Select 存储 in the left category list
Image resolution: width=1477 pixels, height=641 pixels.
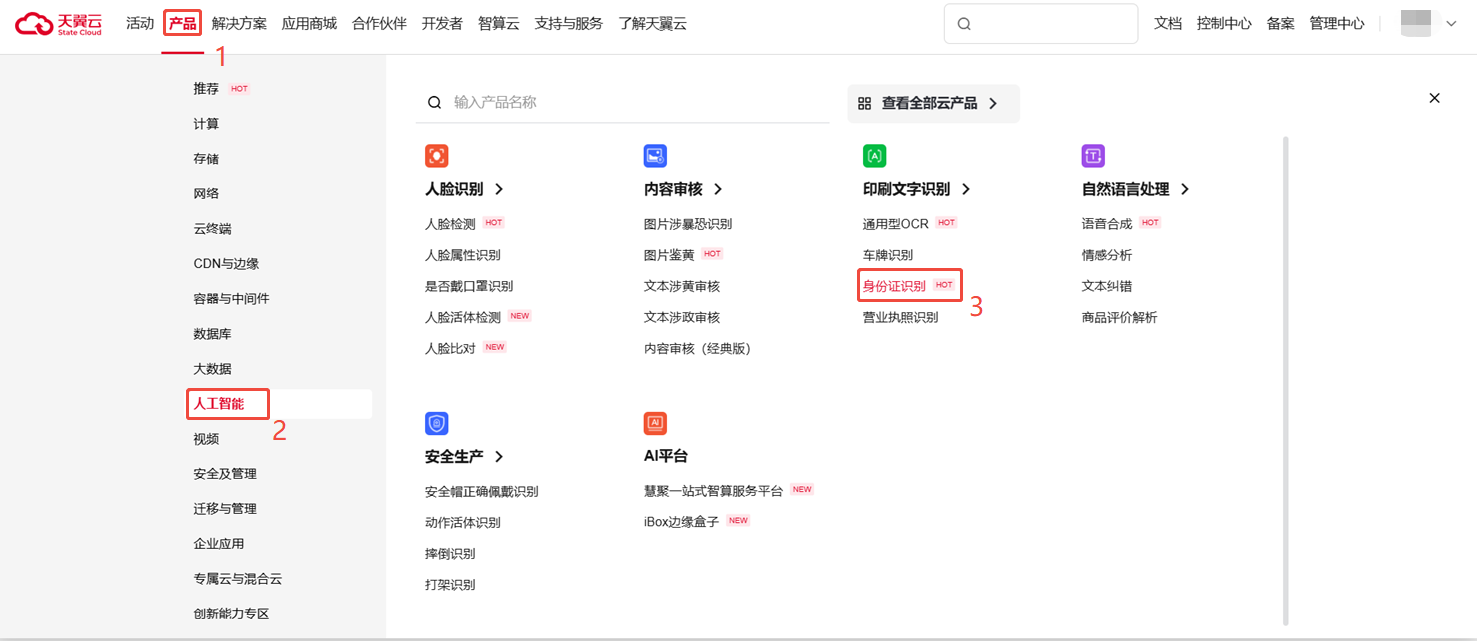tap(206, 159)
